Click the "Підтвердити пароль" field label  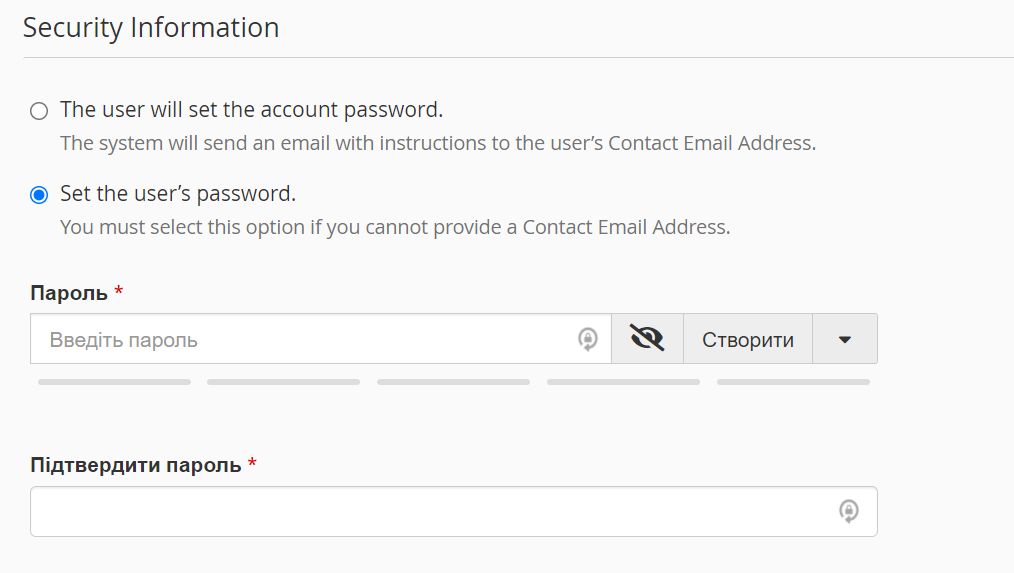coord(136,465)
